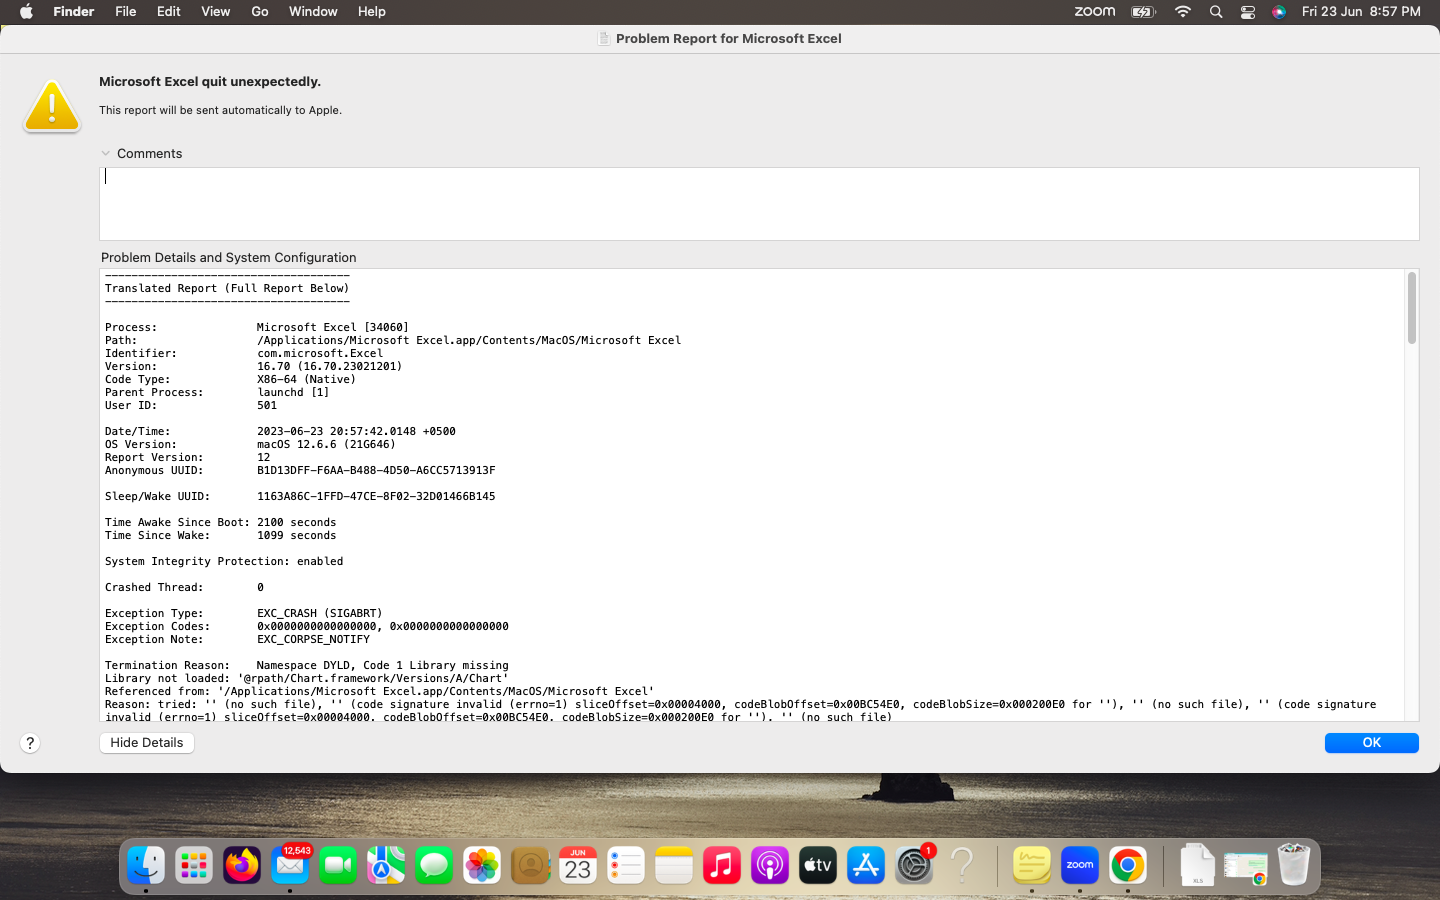This screenshot has height=900, width=1440.
Task: Open the Apple menu
Action: (26, 12)
